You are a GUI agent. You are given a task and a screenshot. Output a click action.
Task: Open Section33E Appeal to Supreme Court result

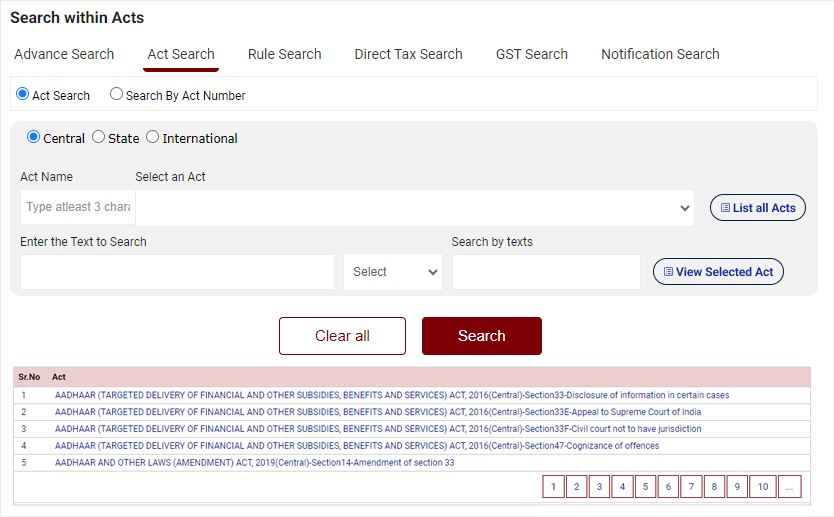pyautogui.click(x=378, y=412)
